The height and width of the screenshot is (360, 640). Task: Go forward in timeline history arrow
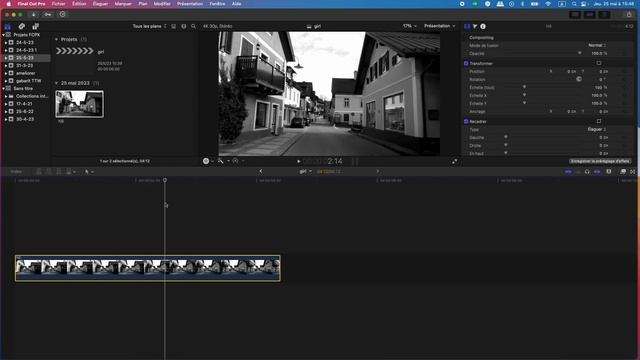coord(378,171)
